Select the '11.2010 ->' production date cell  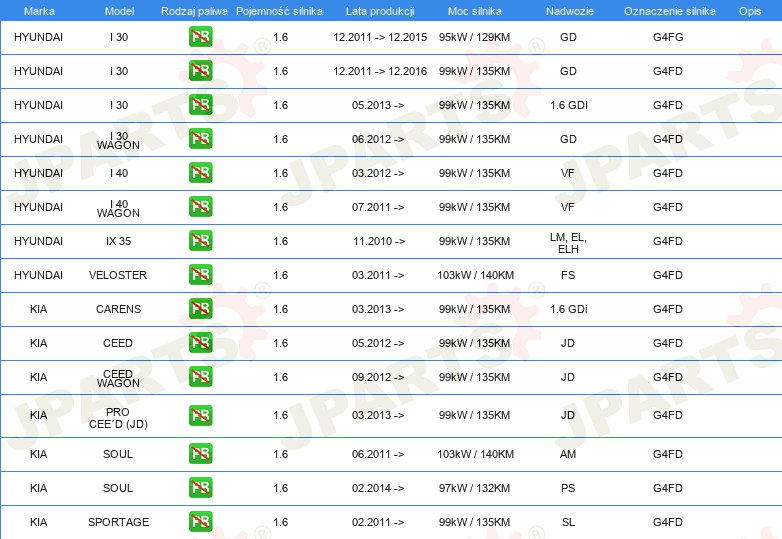click(379, 241)
